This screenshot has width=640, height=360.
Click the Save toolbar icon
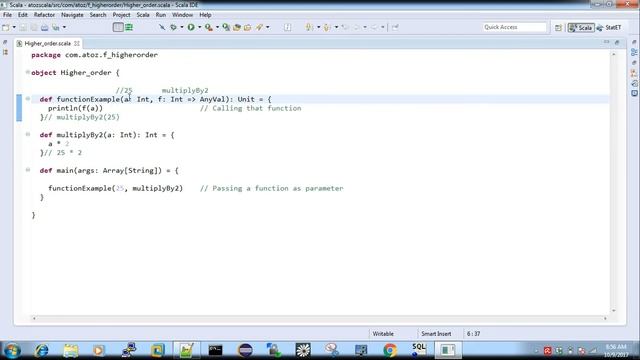pos(23,27)
